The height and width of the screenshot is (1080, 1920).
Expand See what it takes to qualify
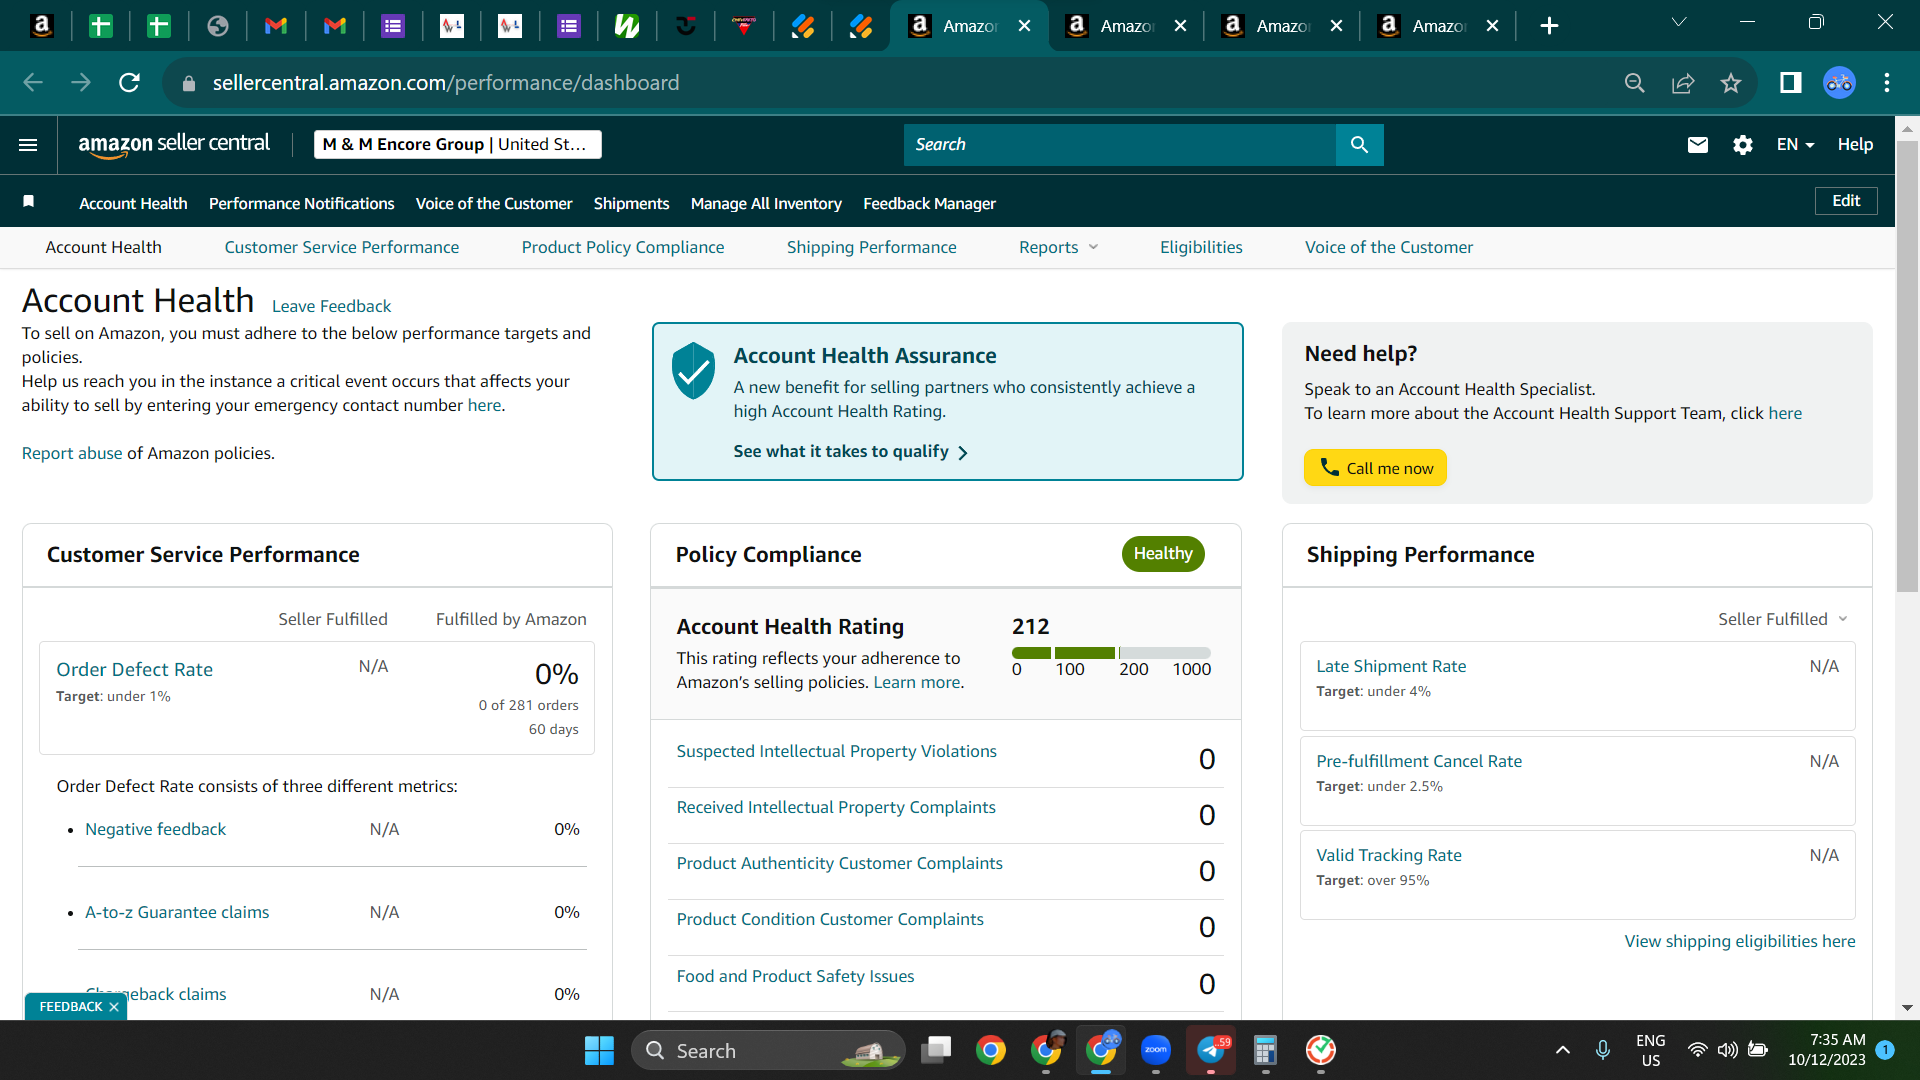pos(850,452)
